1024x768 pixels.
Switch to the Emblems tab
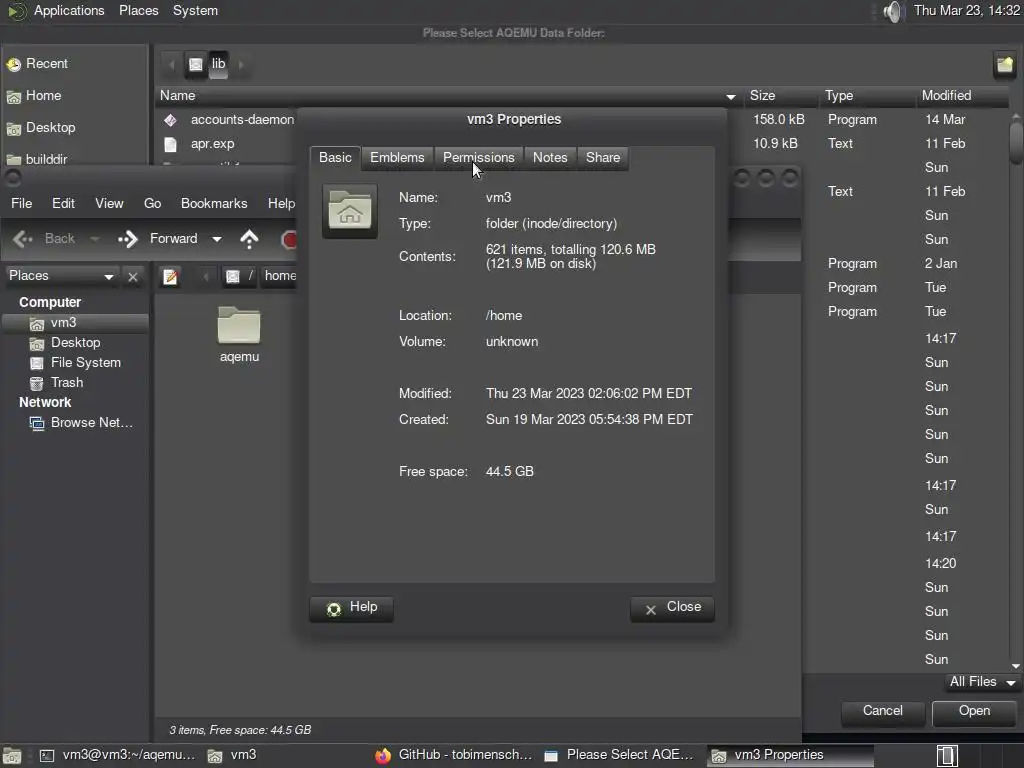pyautogui.click(x=397, y=157)
